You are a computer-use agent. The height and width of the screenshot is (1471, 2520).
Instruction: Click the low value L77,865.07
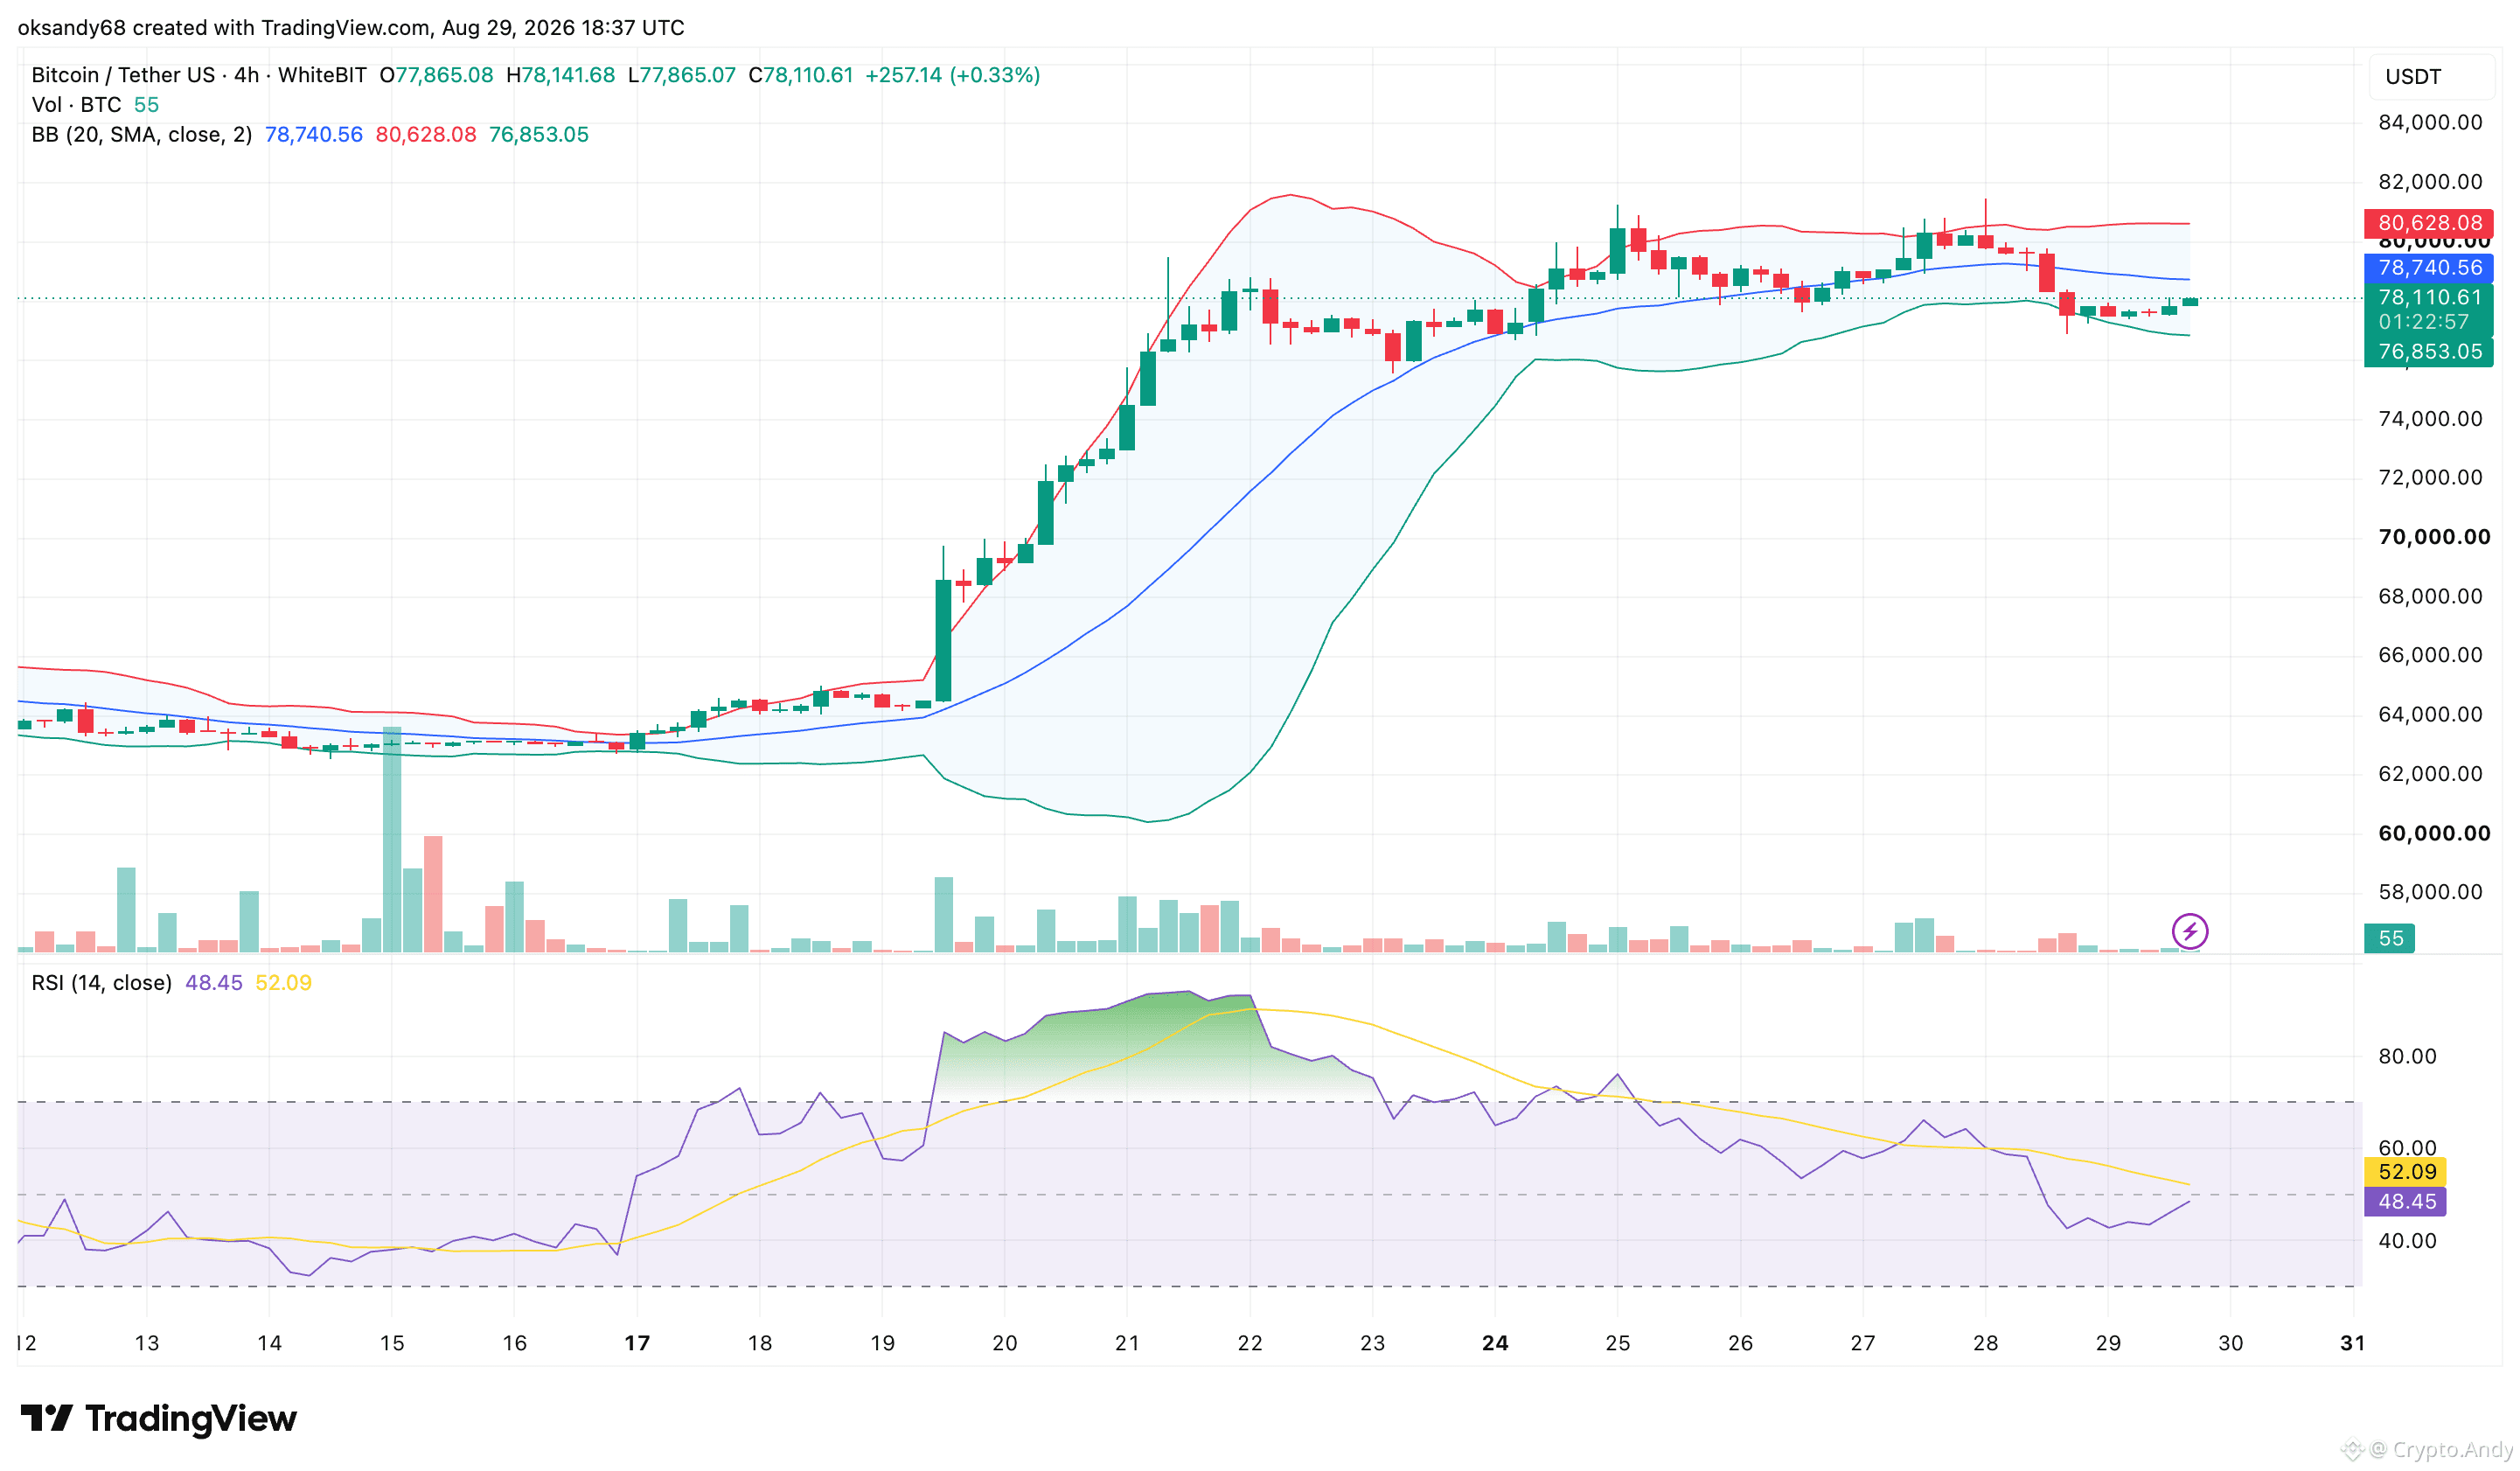click(681, 75)
